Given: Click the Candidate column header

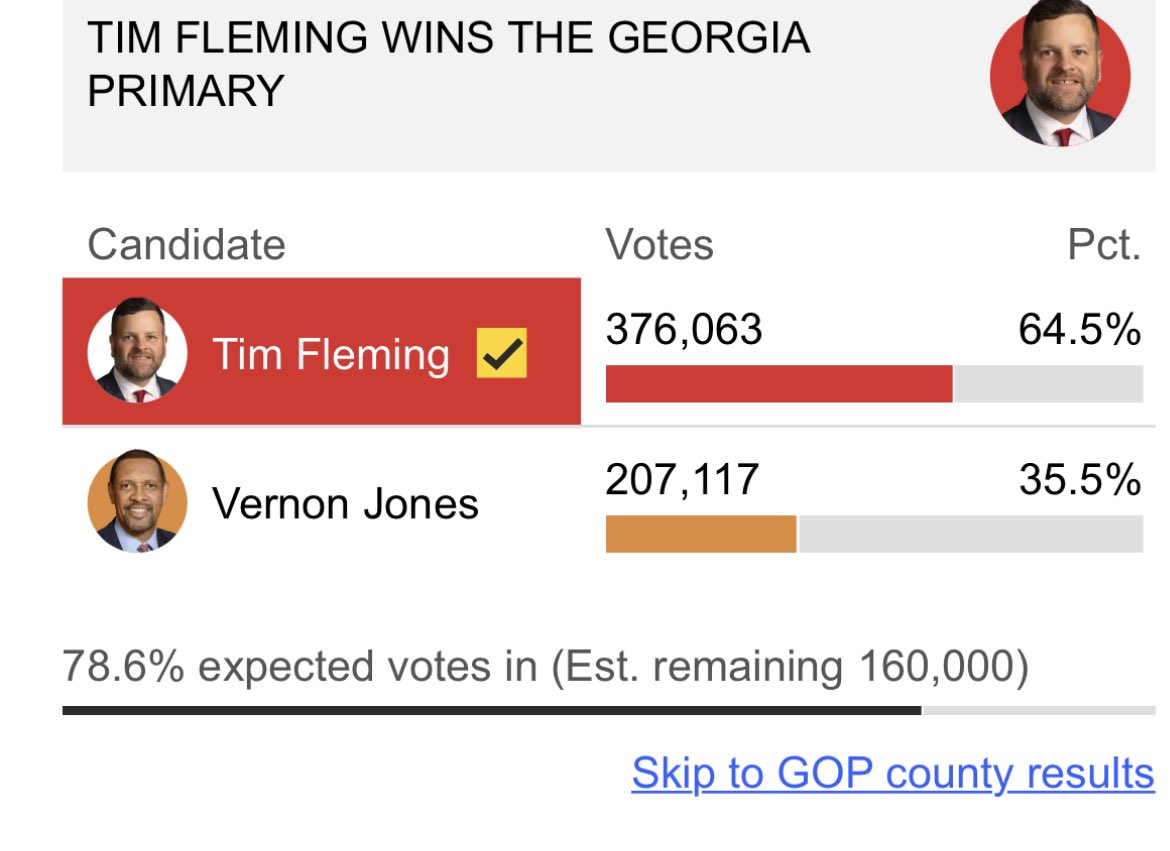Looking at the screenshot, I should (x=187, y=244).
